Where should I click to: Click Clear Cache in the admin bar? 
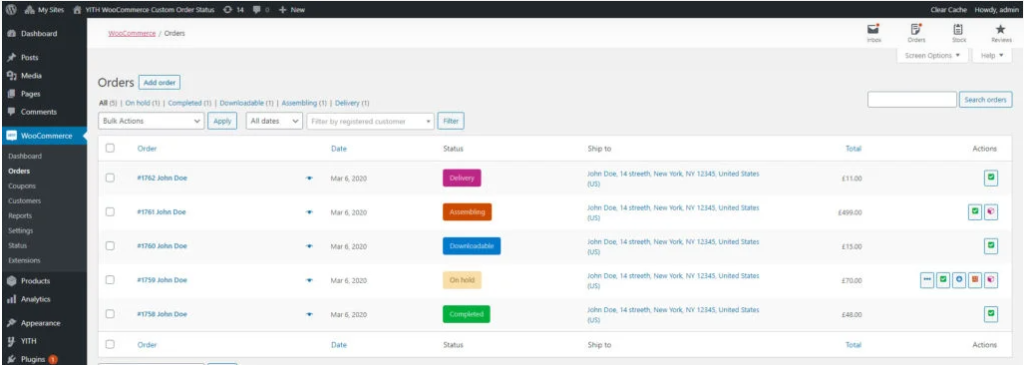[x=949, y=10]
